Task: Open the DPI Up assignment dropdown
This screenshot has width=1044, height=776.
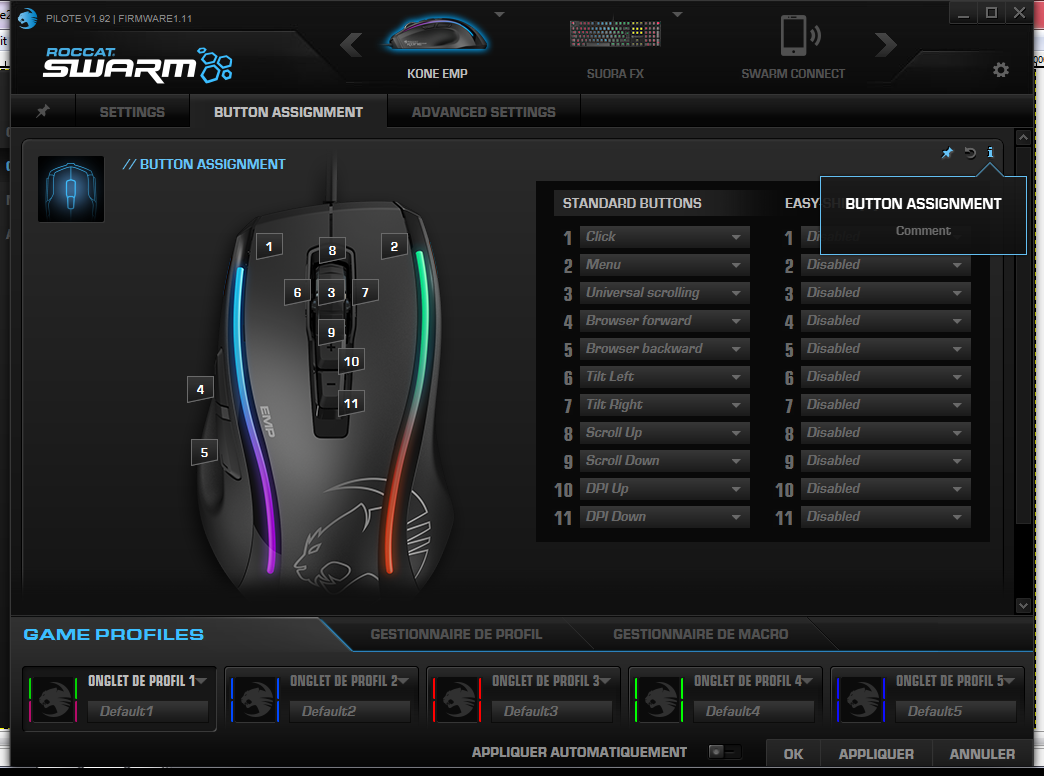Action: [x=664, y=489]
